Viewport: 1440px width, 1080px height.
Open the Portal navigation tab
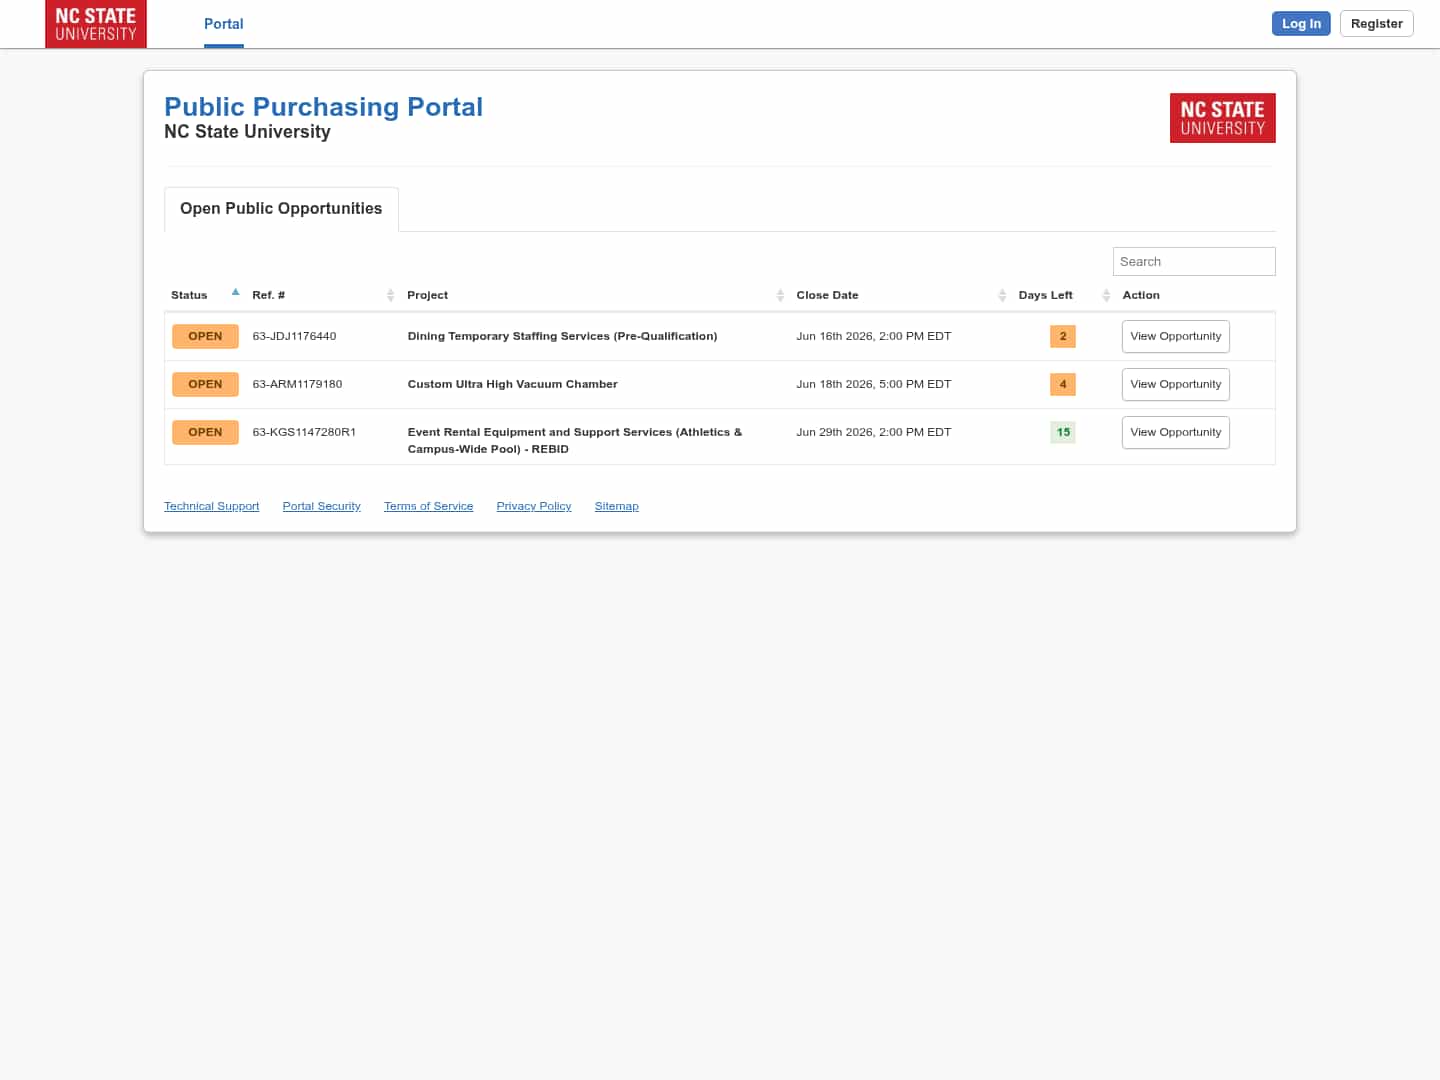click(224, 24)
